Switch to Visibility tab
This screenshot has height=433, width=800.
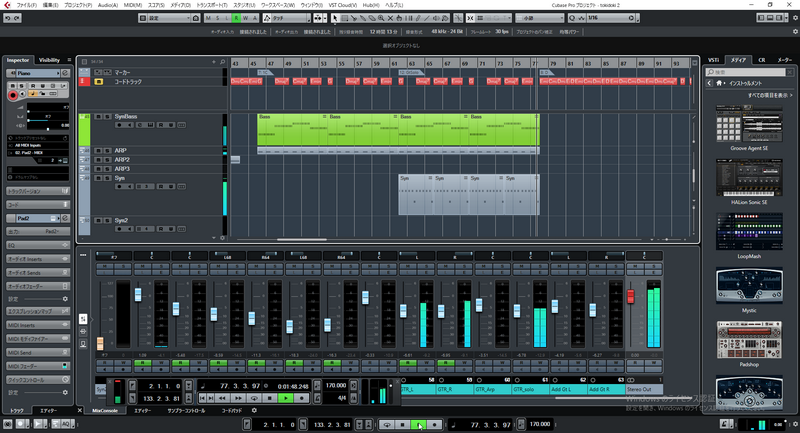[x=49, y=60]
